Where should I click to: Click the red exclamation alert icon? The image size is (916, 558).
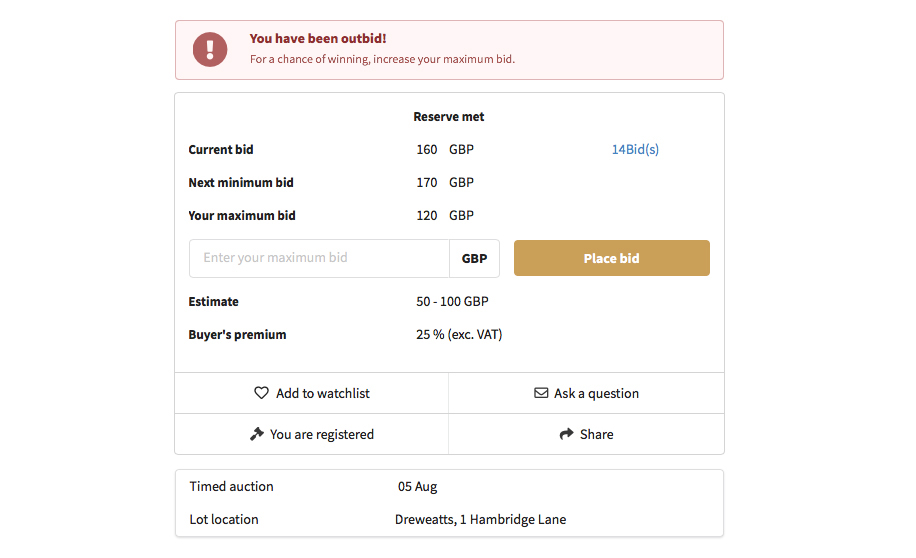(210, 49)
